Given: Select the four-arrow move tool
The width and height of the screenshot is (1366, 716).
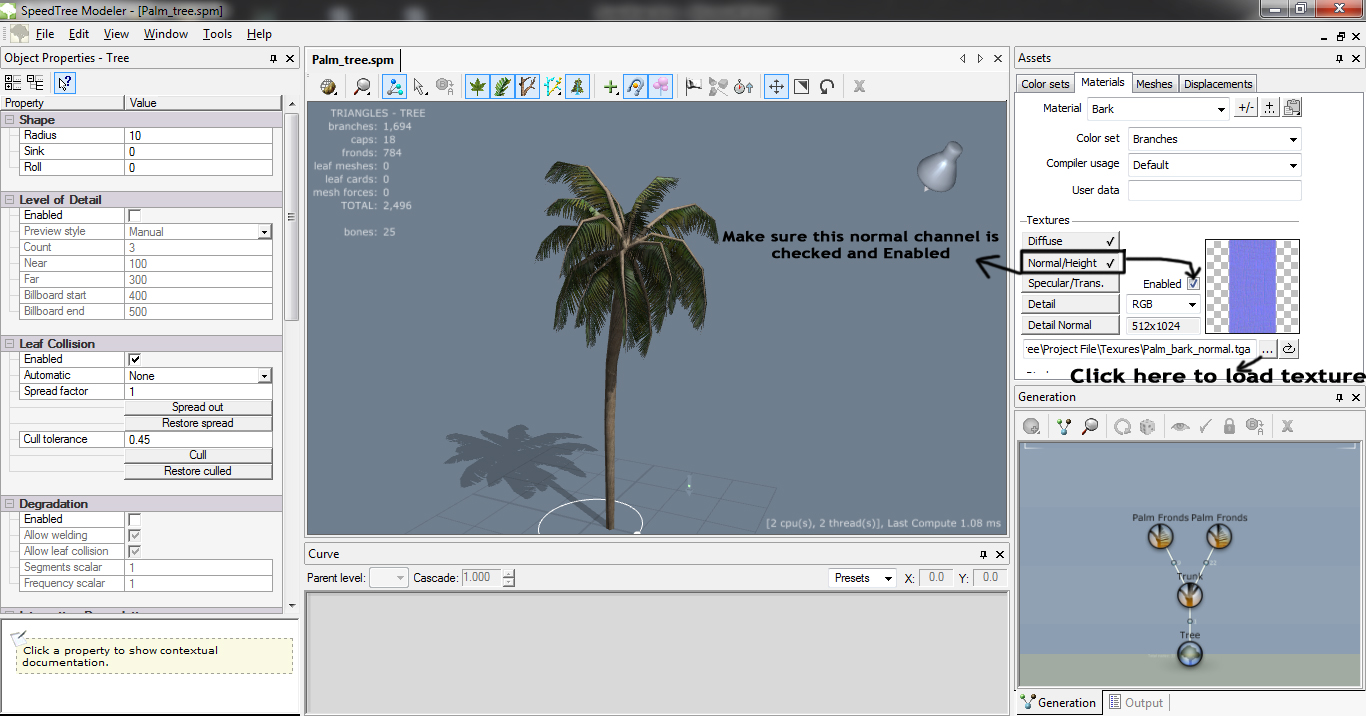Looking at the screenshot, I should tap(776, 87).
